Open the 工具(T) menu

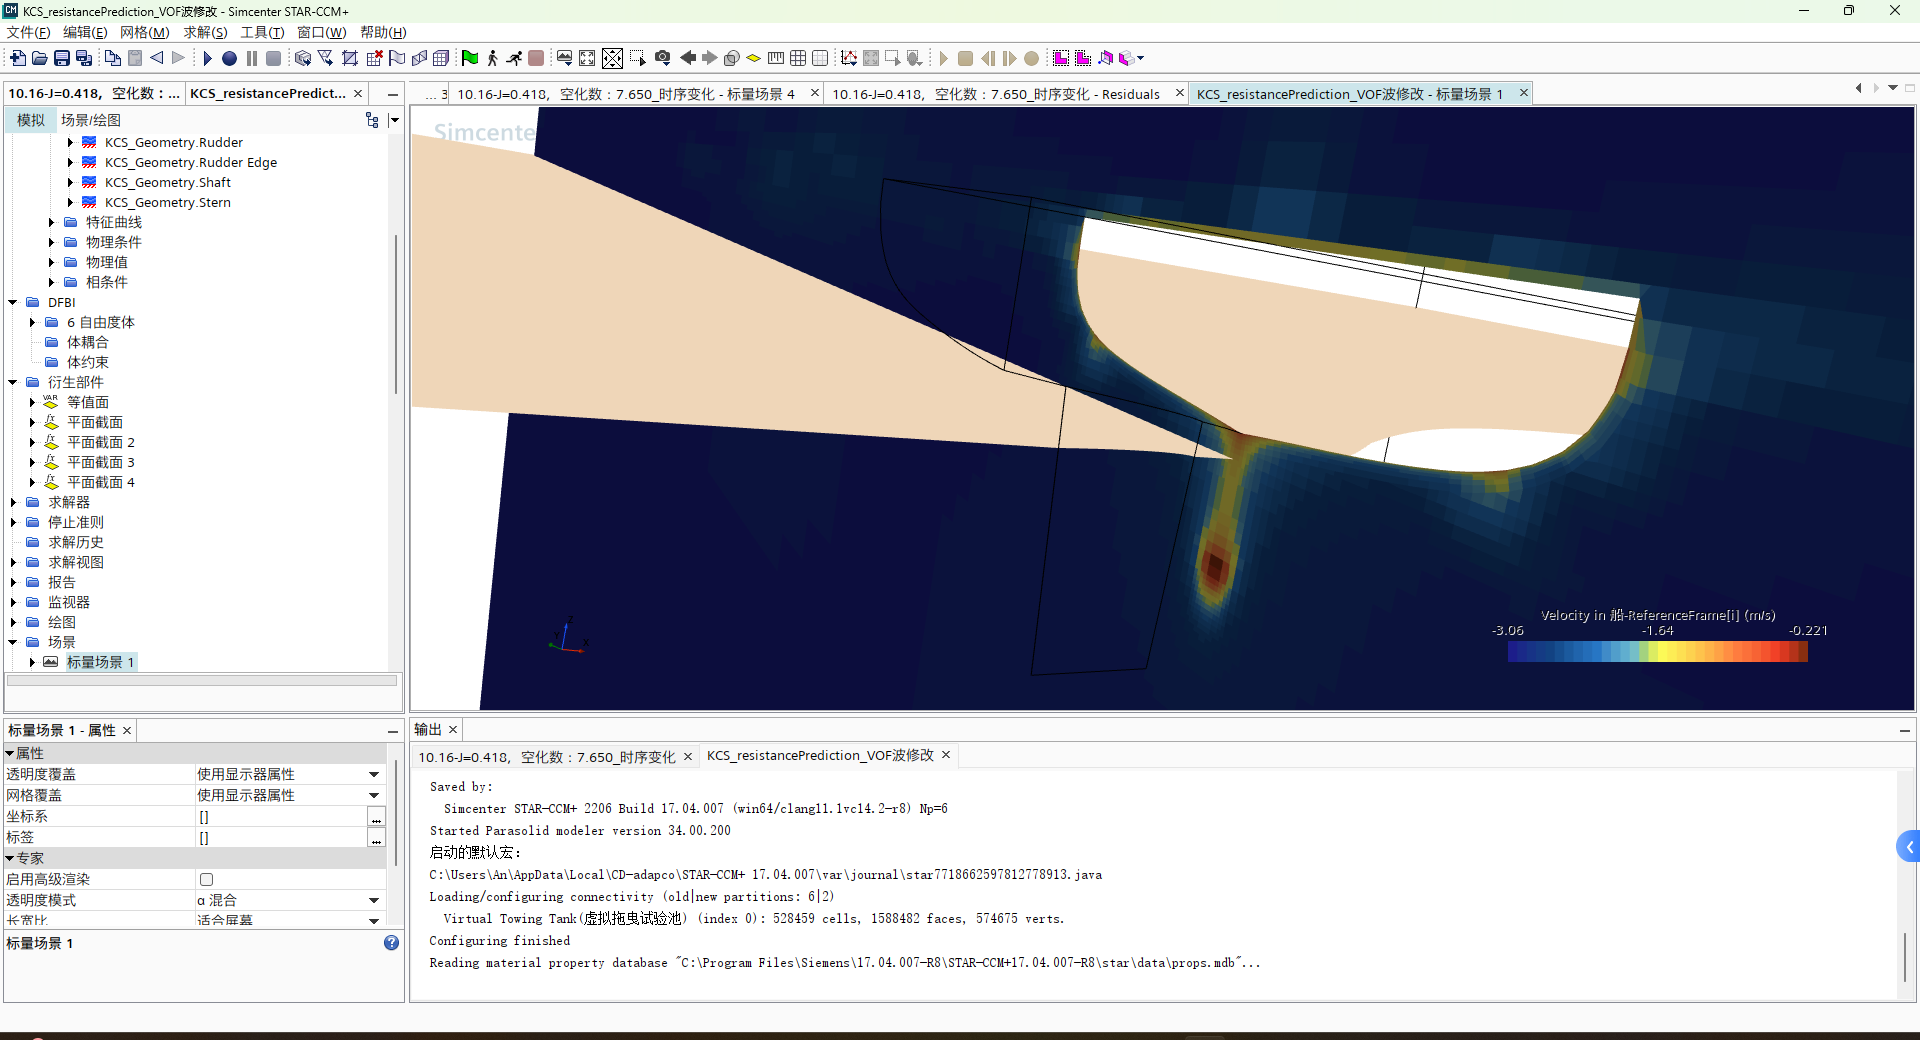262,32
